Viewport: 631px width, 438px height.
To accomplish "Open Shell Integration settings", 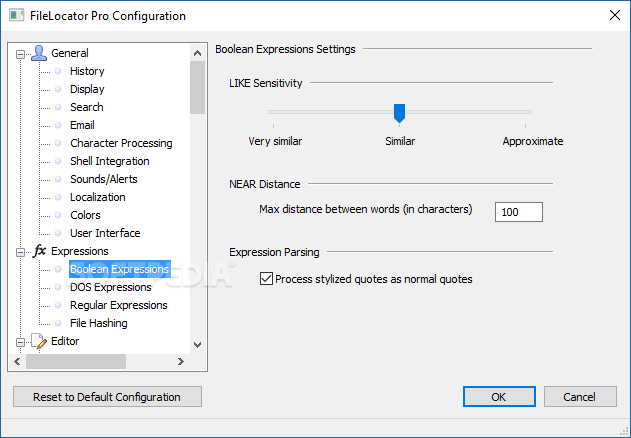I will pyautogui.click(x=109, y=161).
